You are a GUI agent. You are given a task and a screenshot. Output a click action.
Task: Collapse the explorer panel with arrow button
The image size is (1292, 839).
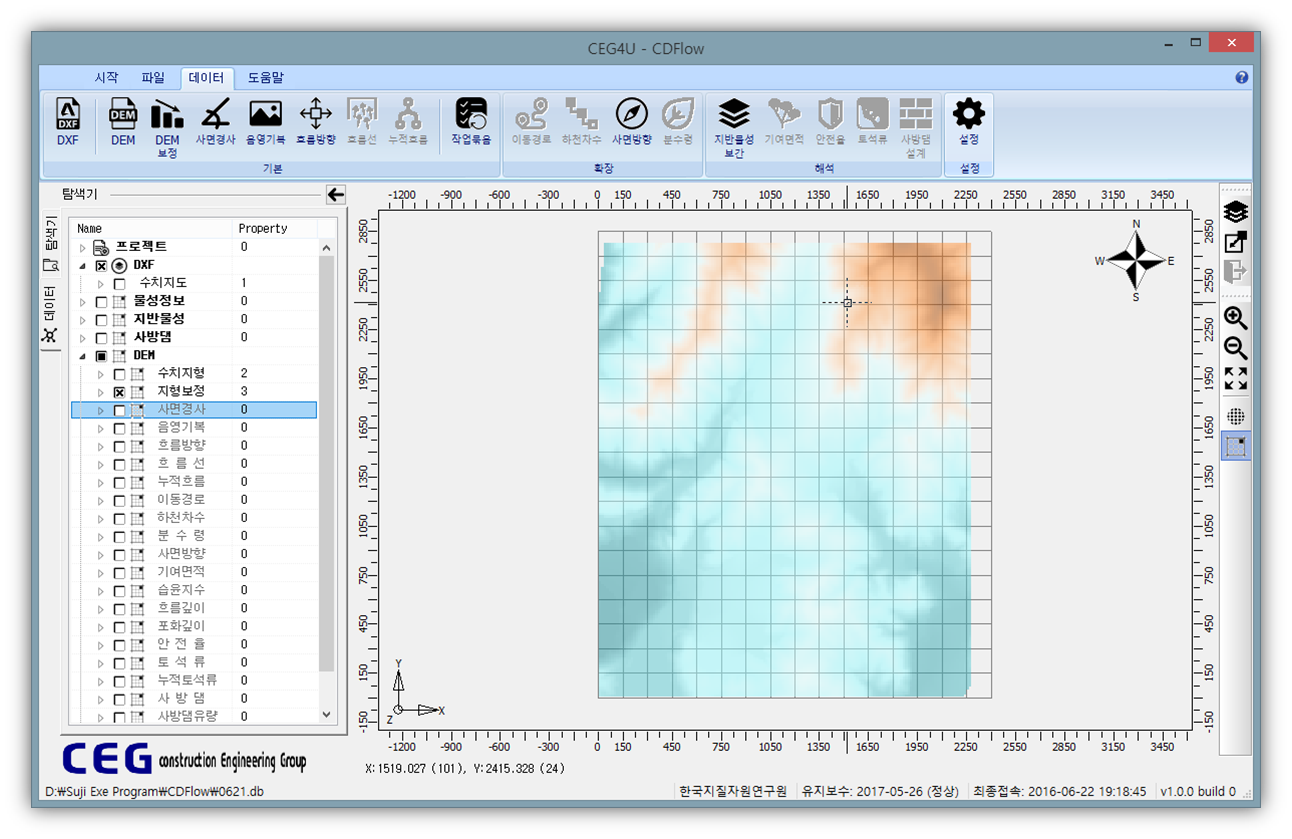(335, 195)
